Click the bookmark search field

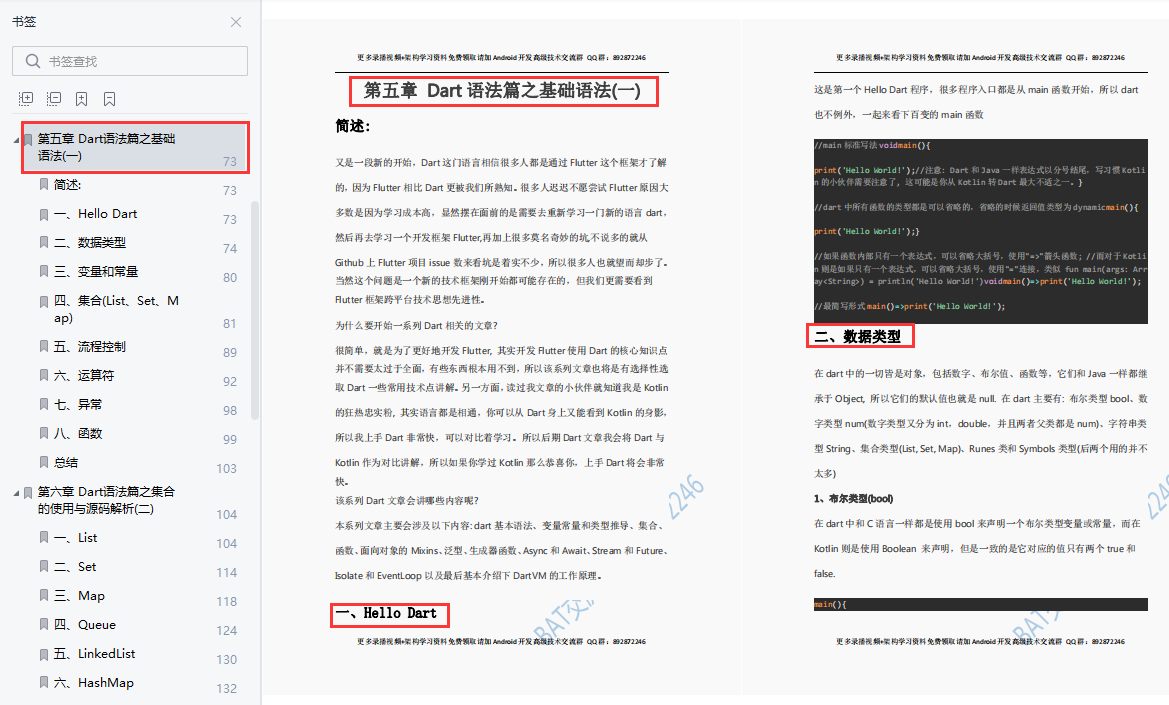[130, 61]
